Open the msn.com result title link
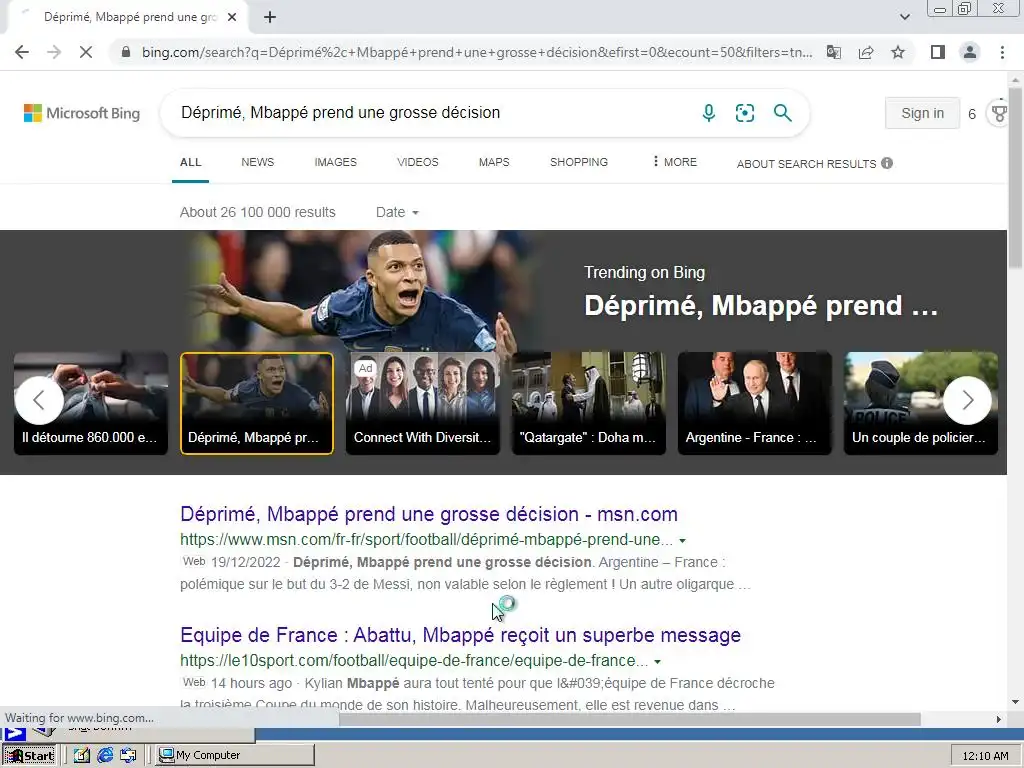1024x768 pixels. point(429,514)
